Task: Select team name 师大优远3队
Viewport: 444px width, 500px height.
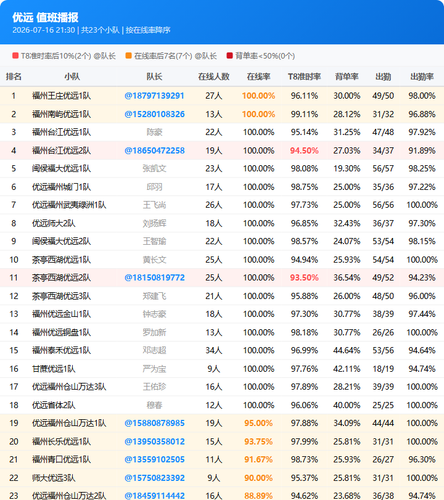Action: 54,478
